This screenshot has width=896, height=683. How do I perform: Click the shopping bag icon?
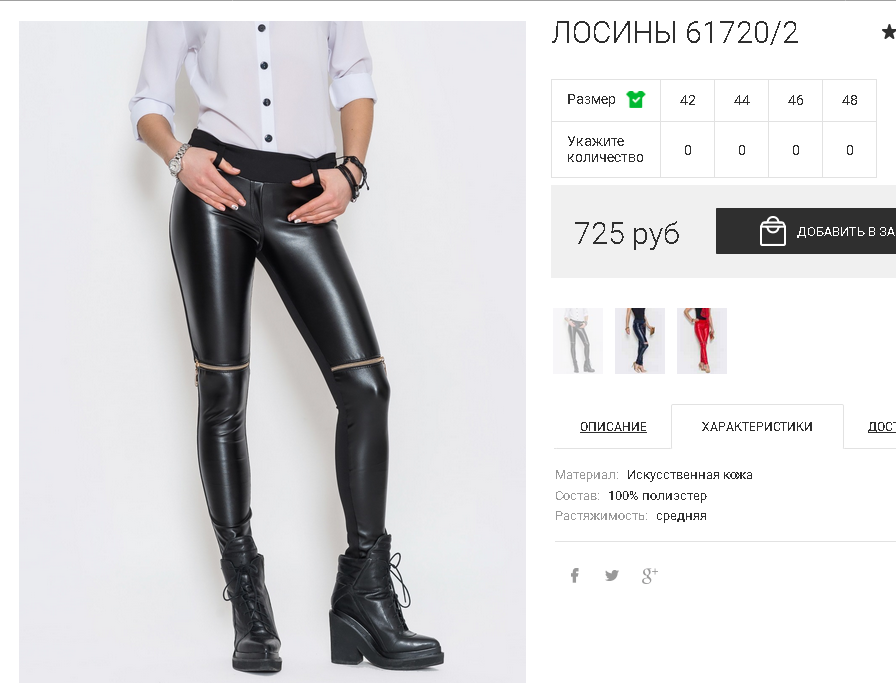(x=773, y=231)
